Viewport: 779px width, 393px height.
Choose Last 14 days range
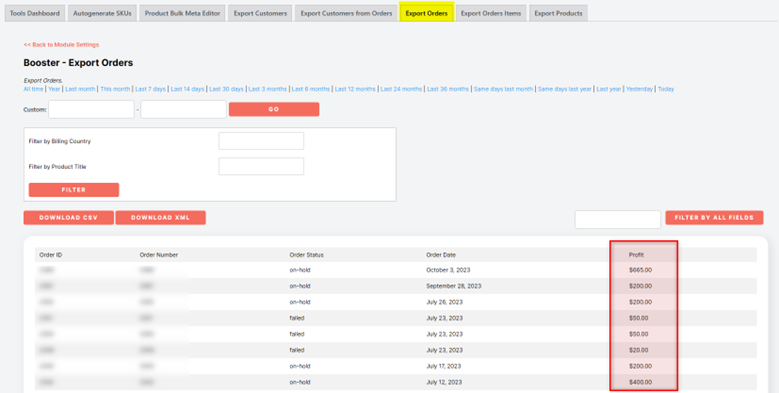(x=187, y=89)
